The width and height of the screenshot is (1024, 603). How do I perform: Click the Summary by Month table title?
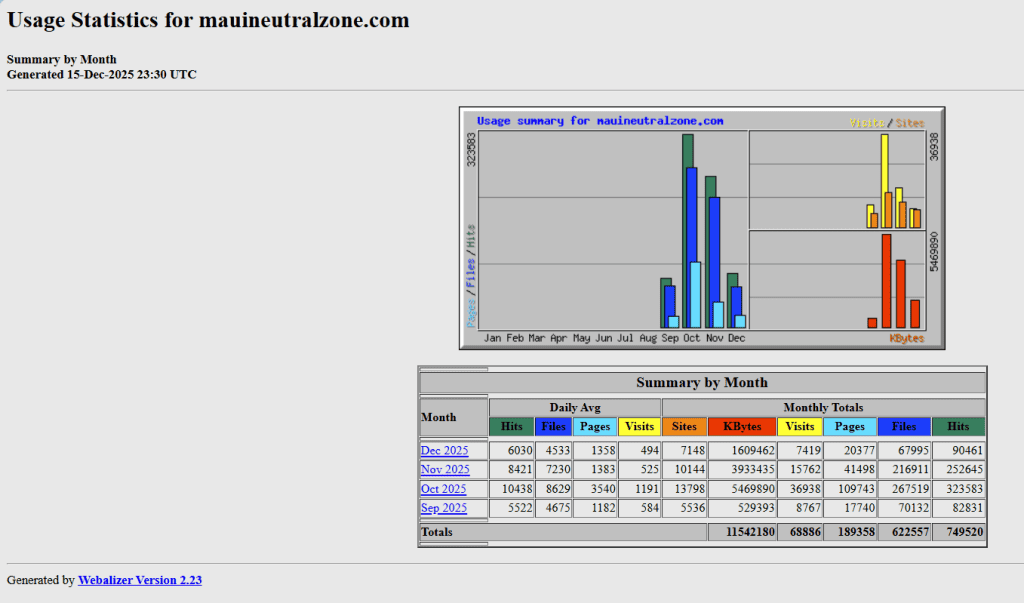pyautogui.click(x=702, y=382)
